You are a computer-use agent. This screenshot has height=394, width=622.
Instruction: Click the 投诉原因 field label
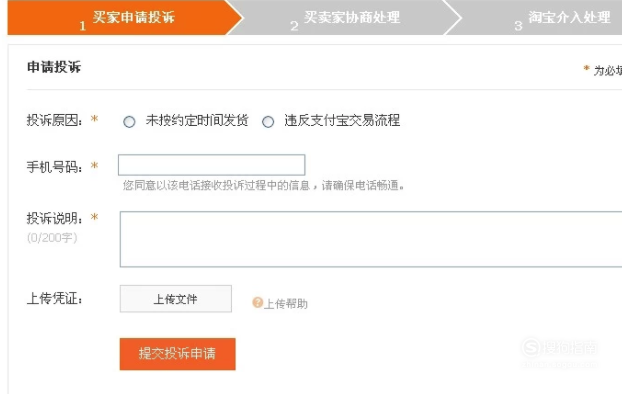coord(54,120)
